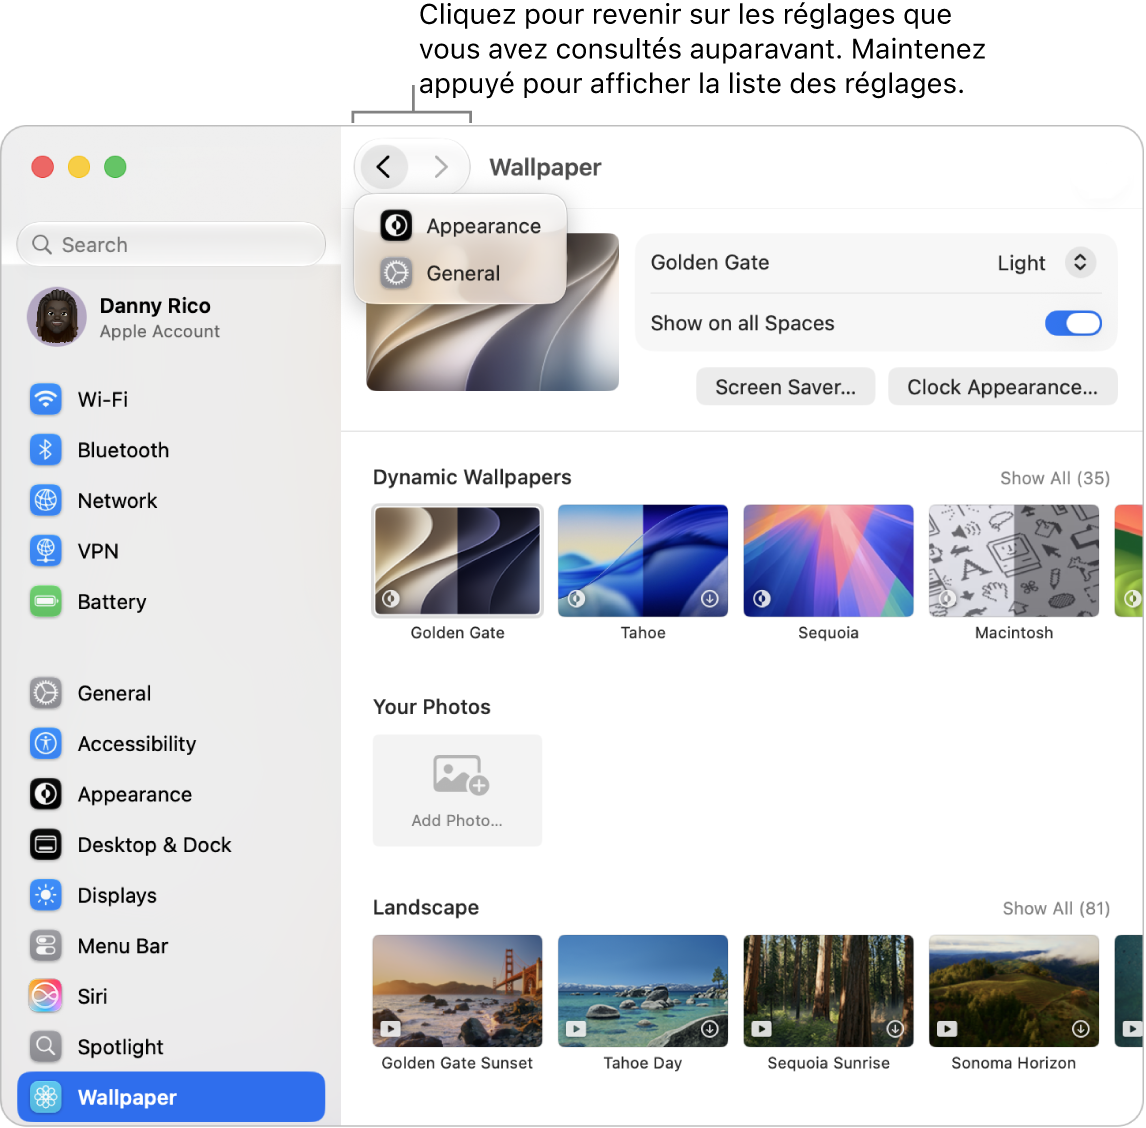Select Golden Gate Sunset landscape
Image resolution: width=1146 pixels, height=1128 pixels.
click(458, 991)
